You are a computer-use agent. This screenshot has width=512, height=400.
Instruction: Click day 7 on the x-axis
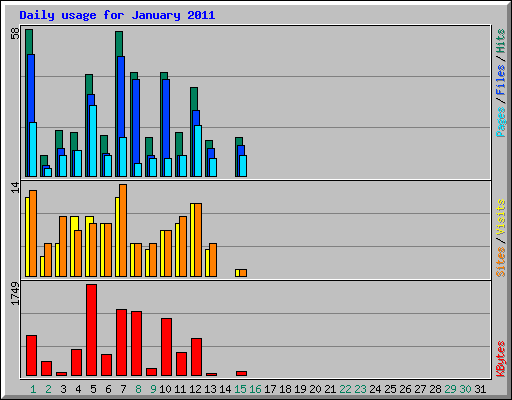point(123,389)
